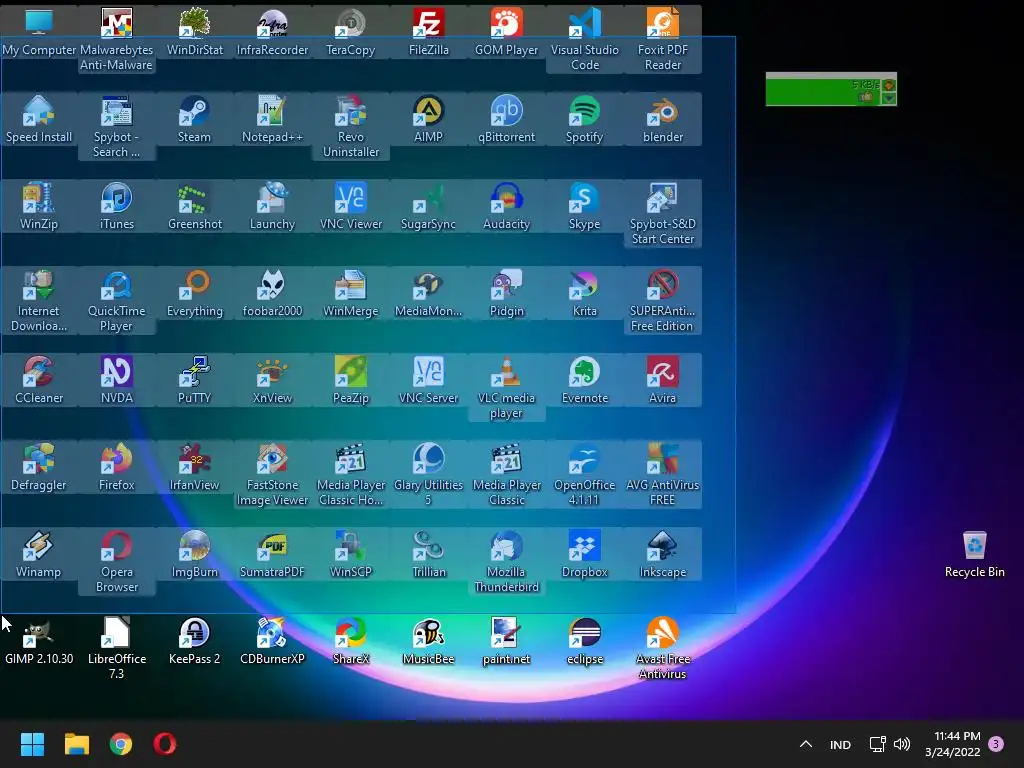Click the TeraCopy desktop icon
This screenshot has width=1024, height=768.
[x=351, y=31]
